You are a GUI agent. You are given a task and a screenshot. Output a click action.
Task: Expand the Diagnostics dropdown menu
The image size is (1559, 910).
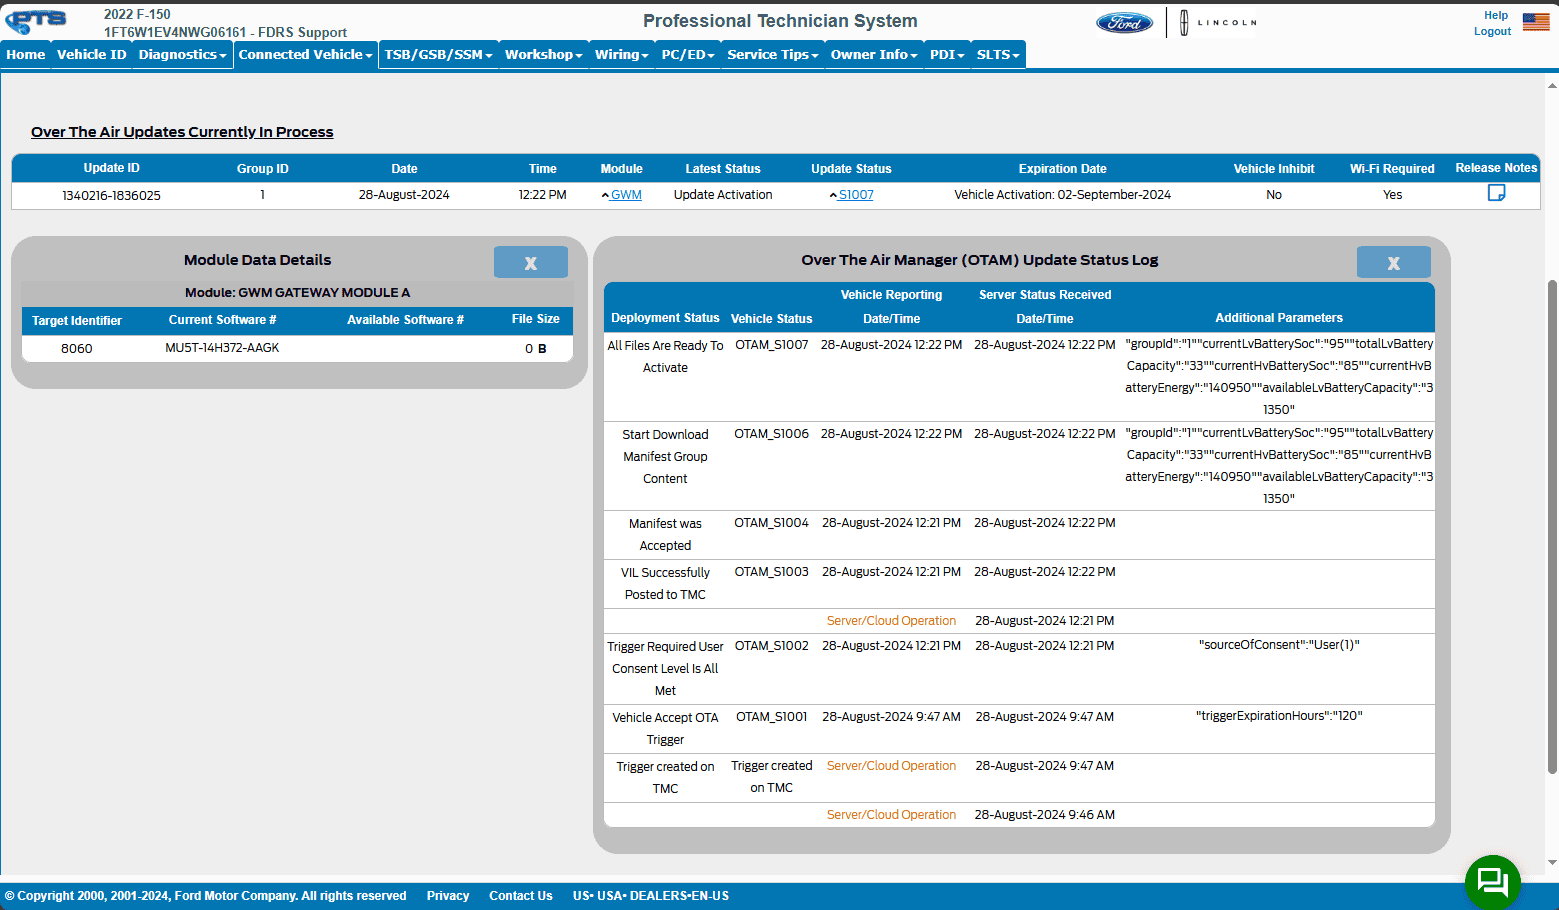182,55
